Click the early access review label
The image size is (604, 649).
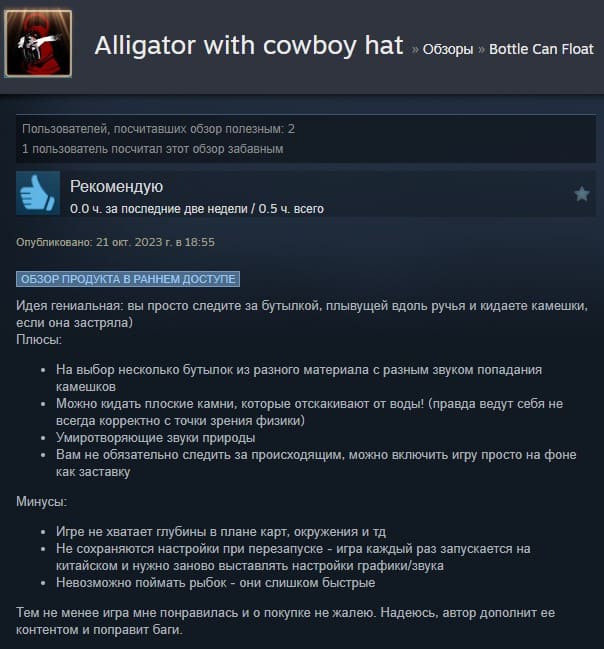[x=128, y=279]
